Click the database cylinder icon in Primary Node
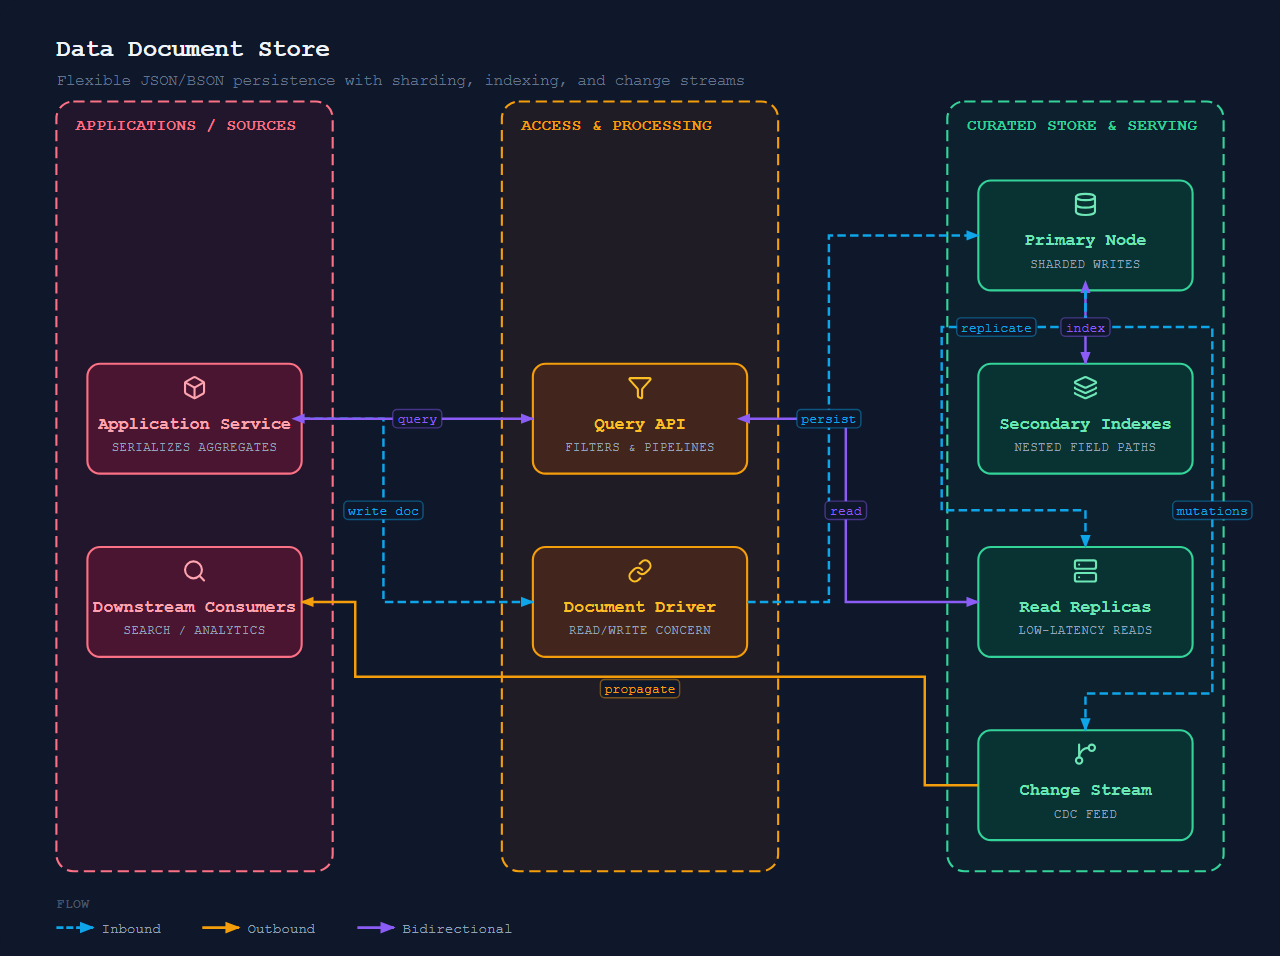This screenshot has width=1280, height=956. (1085, 204)
